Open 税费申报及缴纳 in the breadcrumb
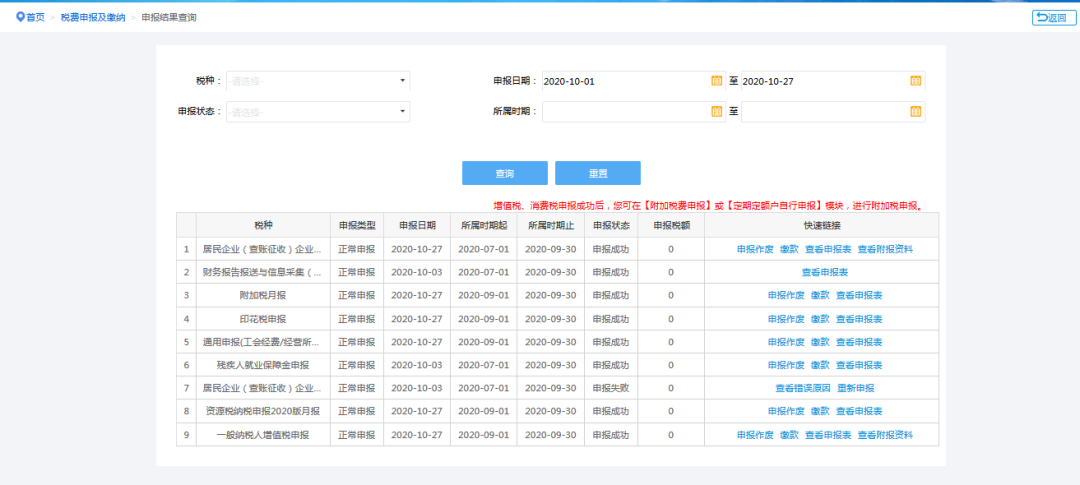 [x=93, y=17]
